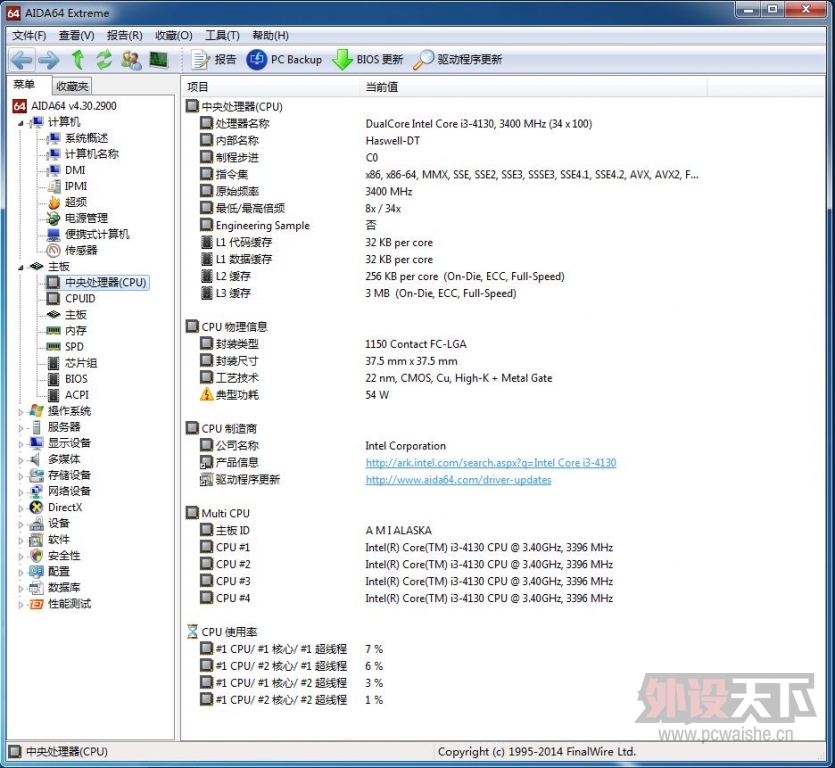The height and width of the screenshot is (768, 835).
Task: Click the DirectX logo icon
Action: coord(37,508)
